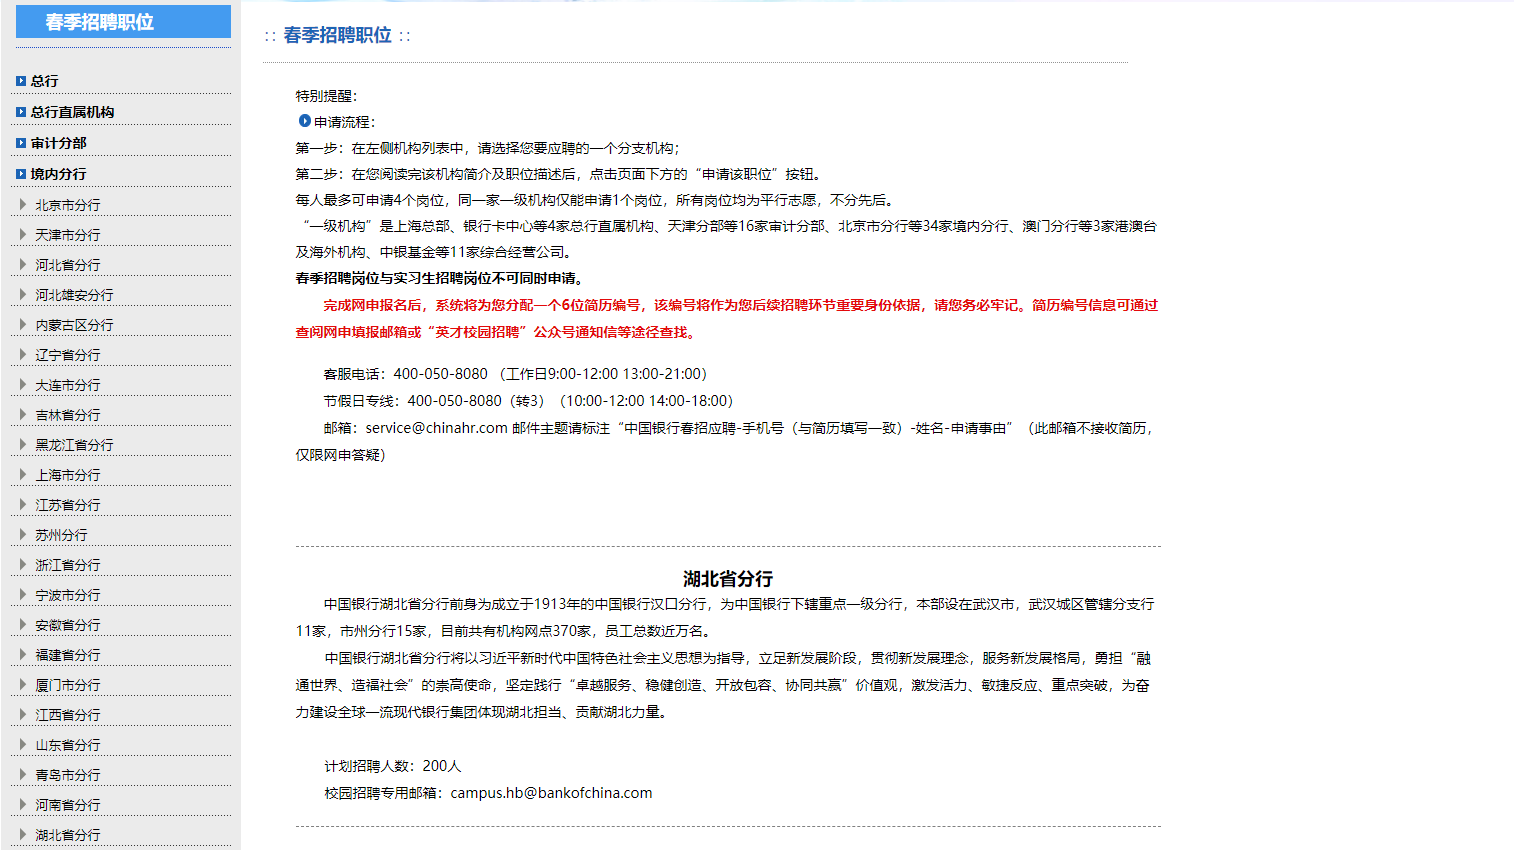Select 浙江省分行 in the branch list

(x=68, y=565)
